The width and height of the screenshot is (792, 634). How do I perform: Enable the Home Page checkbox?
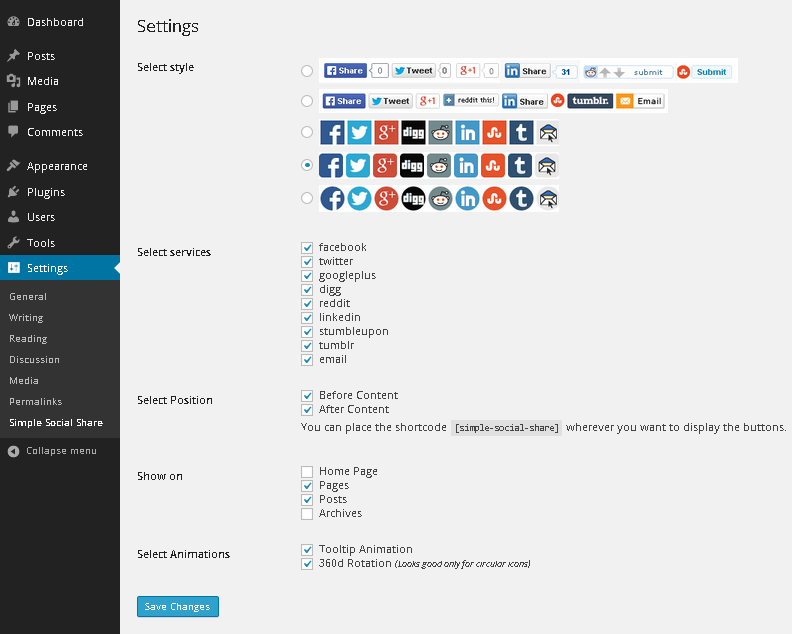307,471
